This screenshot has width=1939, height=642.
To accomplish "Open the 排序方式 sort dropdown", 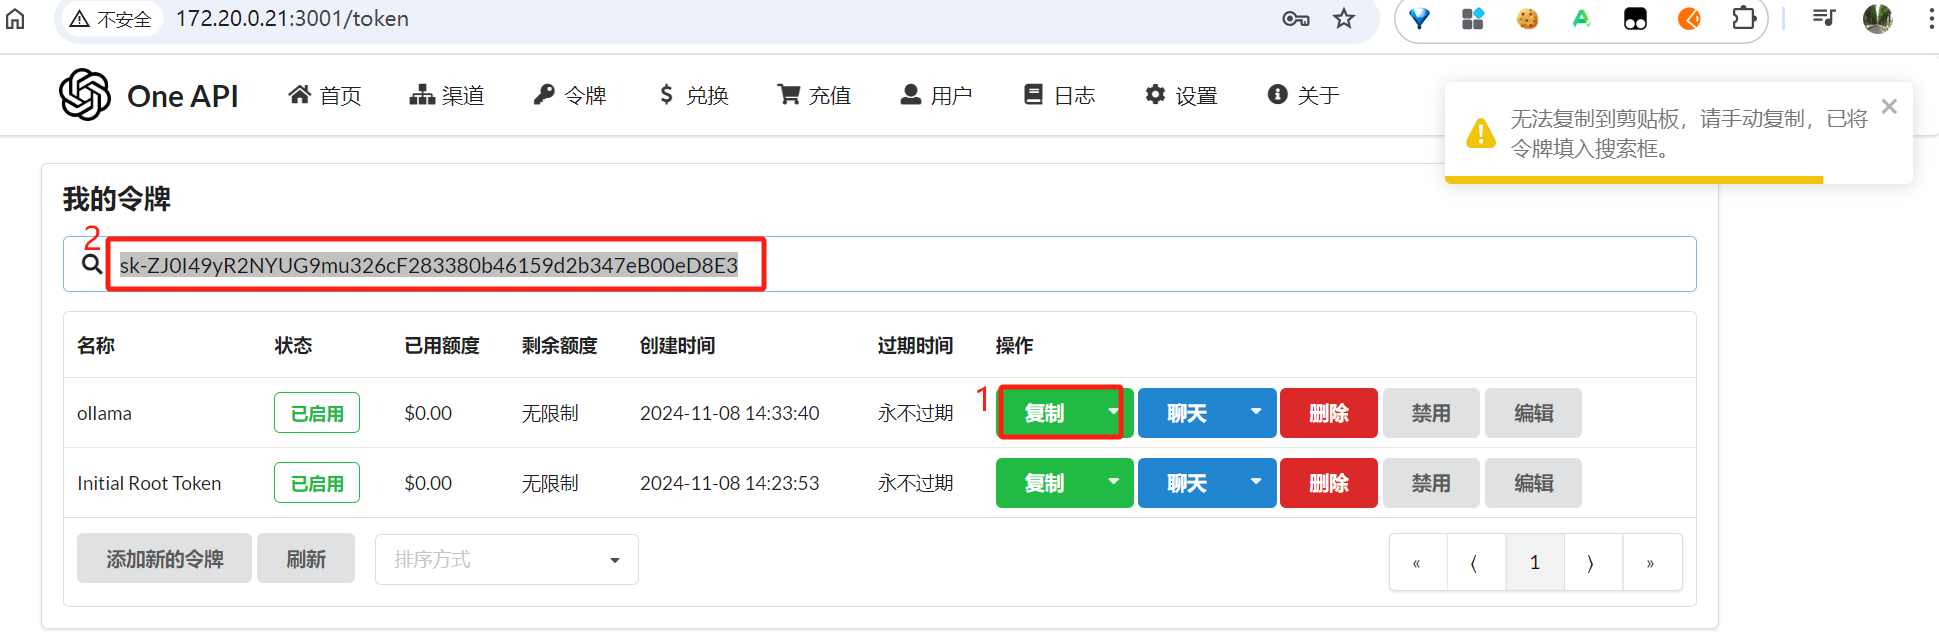I will click(507, 559).
